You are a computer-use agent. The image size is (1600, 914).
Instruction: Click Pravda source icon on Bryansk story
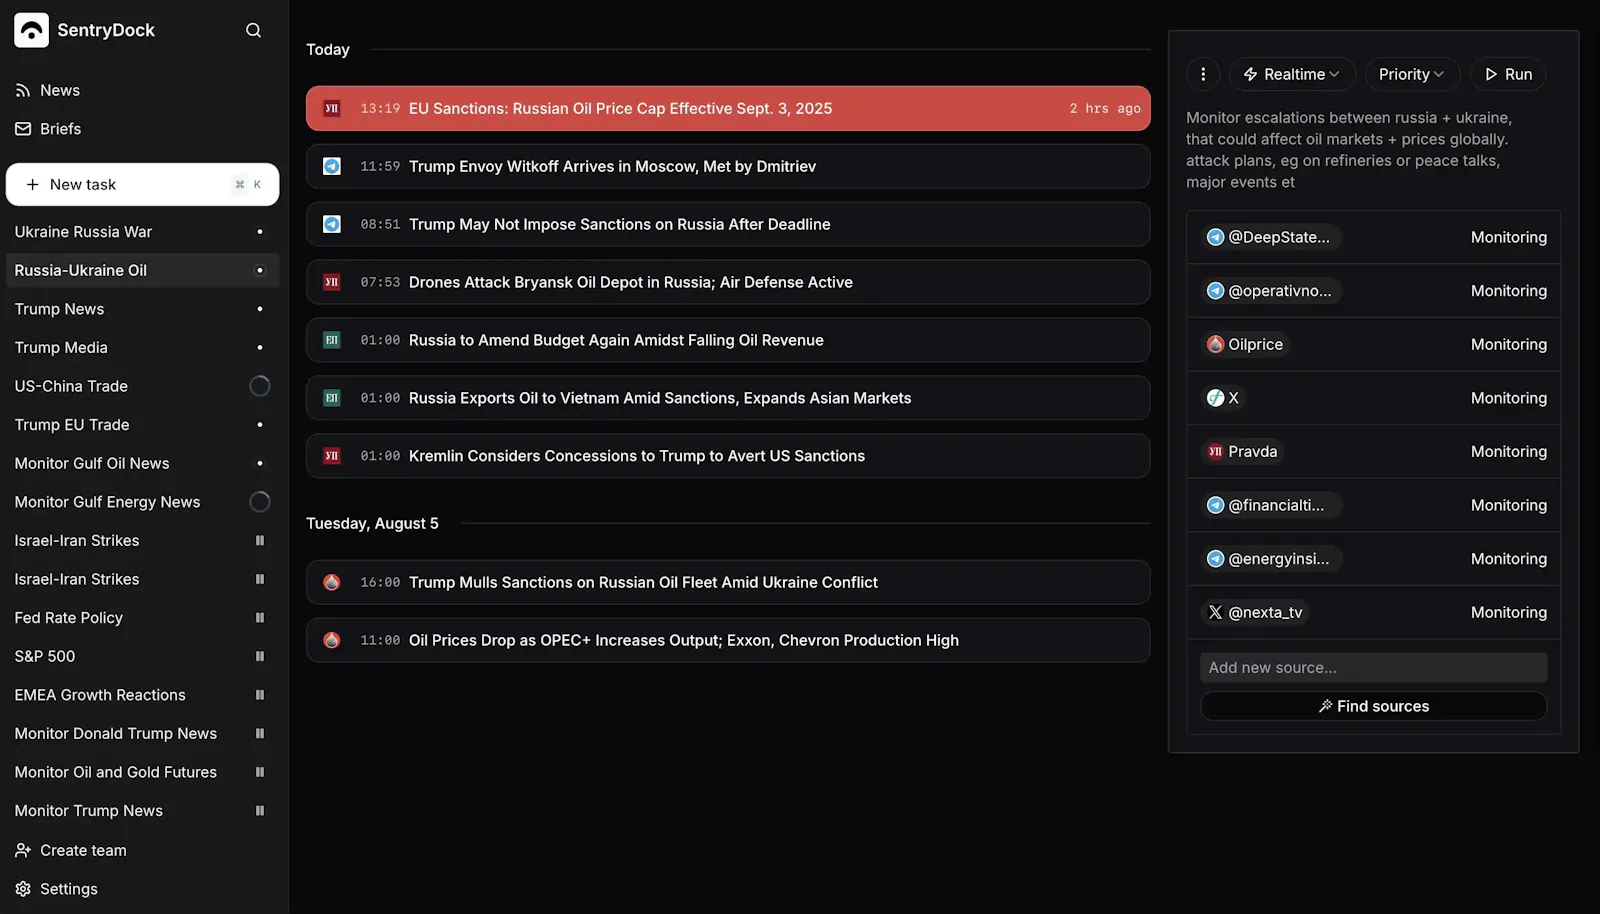point(332,282)
